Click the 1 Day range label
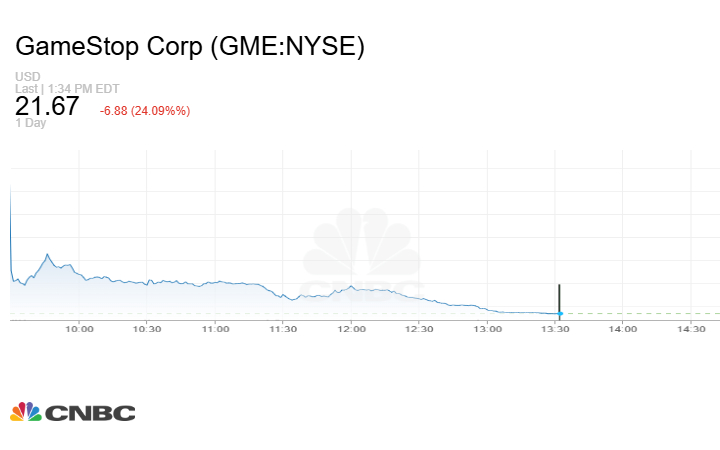Screen dimensions: 720x450 [x=31, y=123]
